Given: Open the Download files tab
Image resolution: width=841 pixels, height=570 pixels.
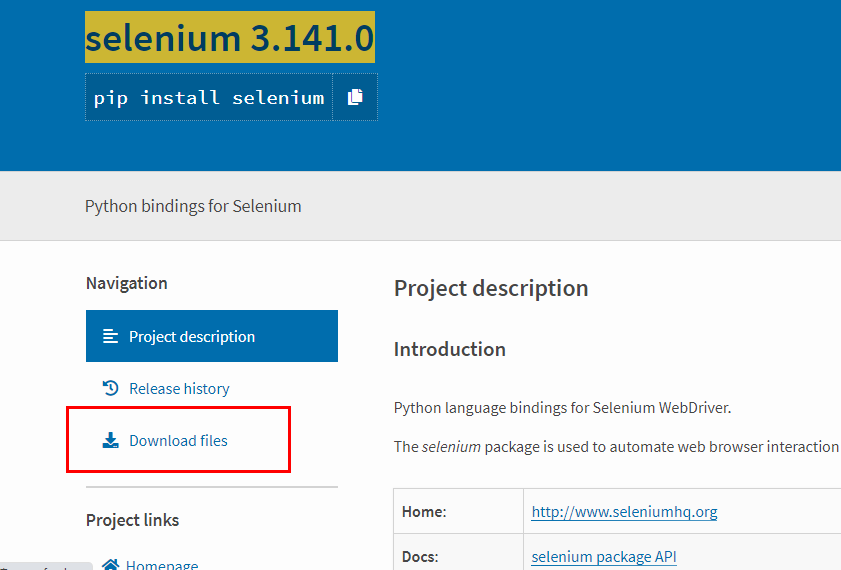Looking at the screenshot, I should pyautogui.click(x=178, y=440).
